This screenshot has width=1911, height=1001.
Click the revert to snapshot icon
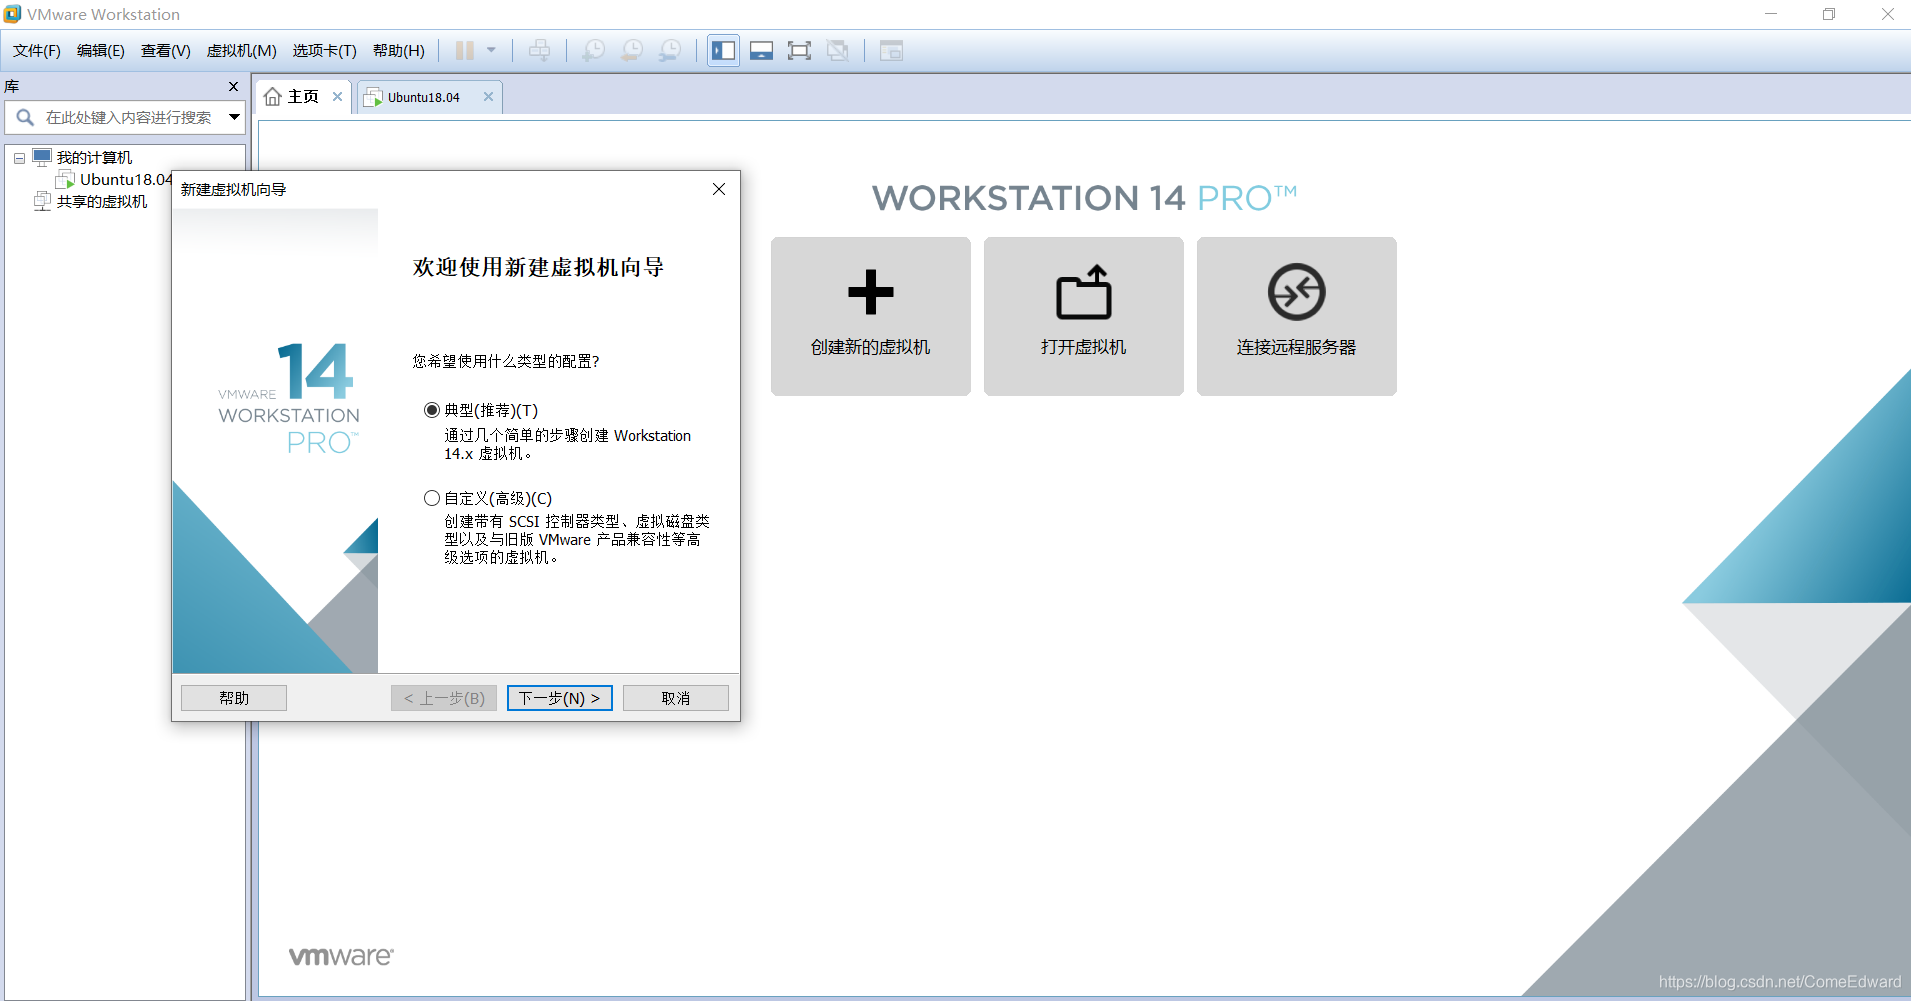pos(632,50)
